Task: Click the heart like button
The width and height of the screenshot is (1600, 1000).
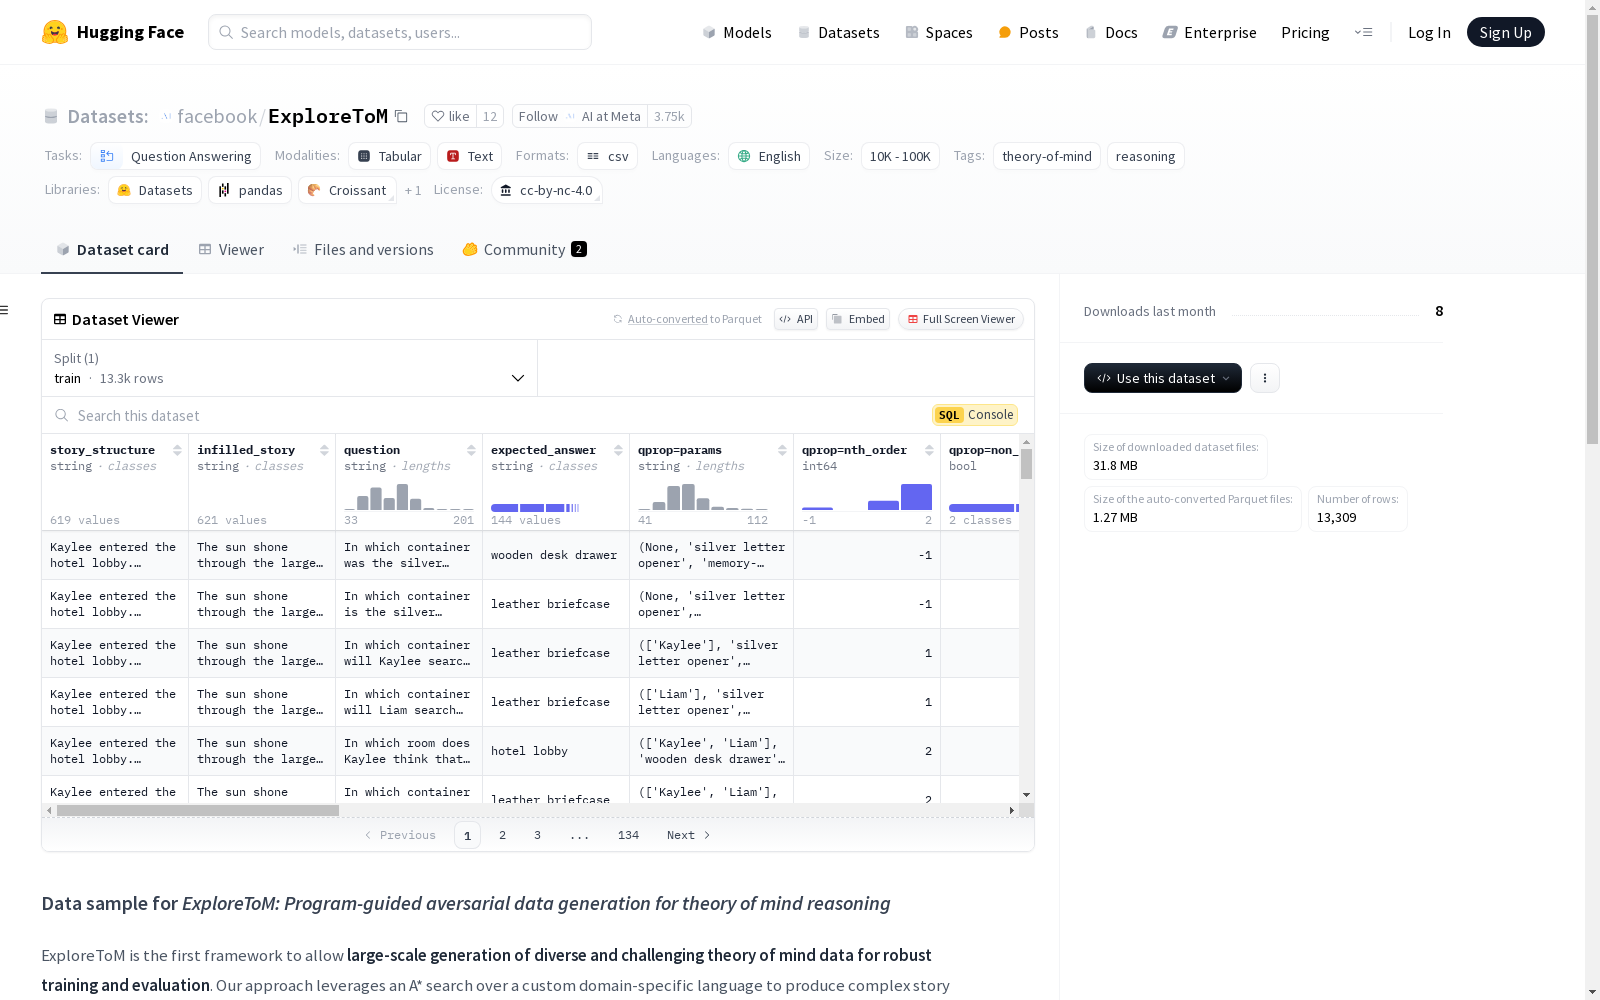Action: pyautogui.click(x=450, y=116)
